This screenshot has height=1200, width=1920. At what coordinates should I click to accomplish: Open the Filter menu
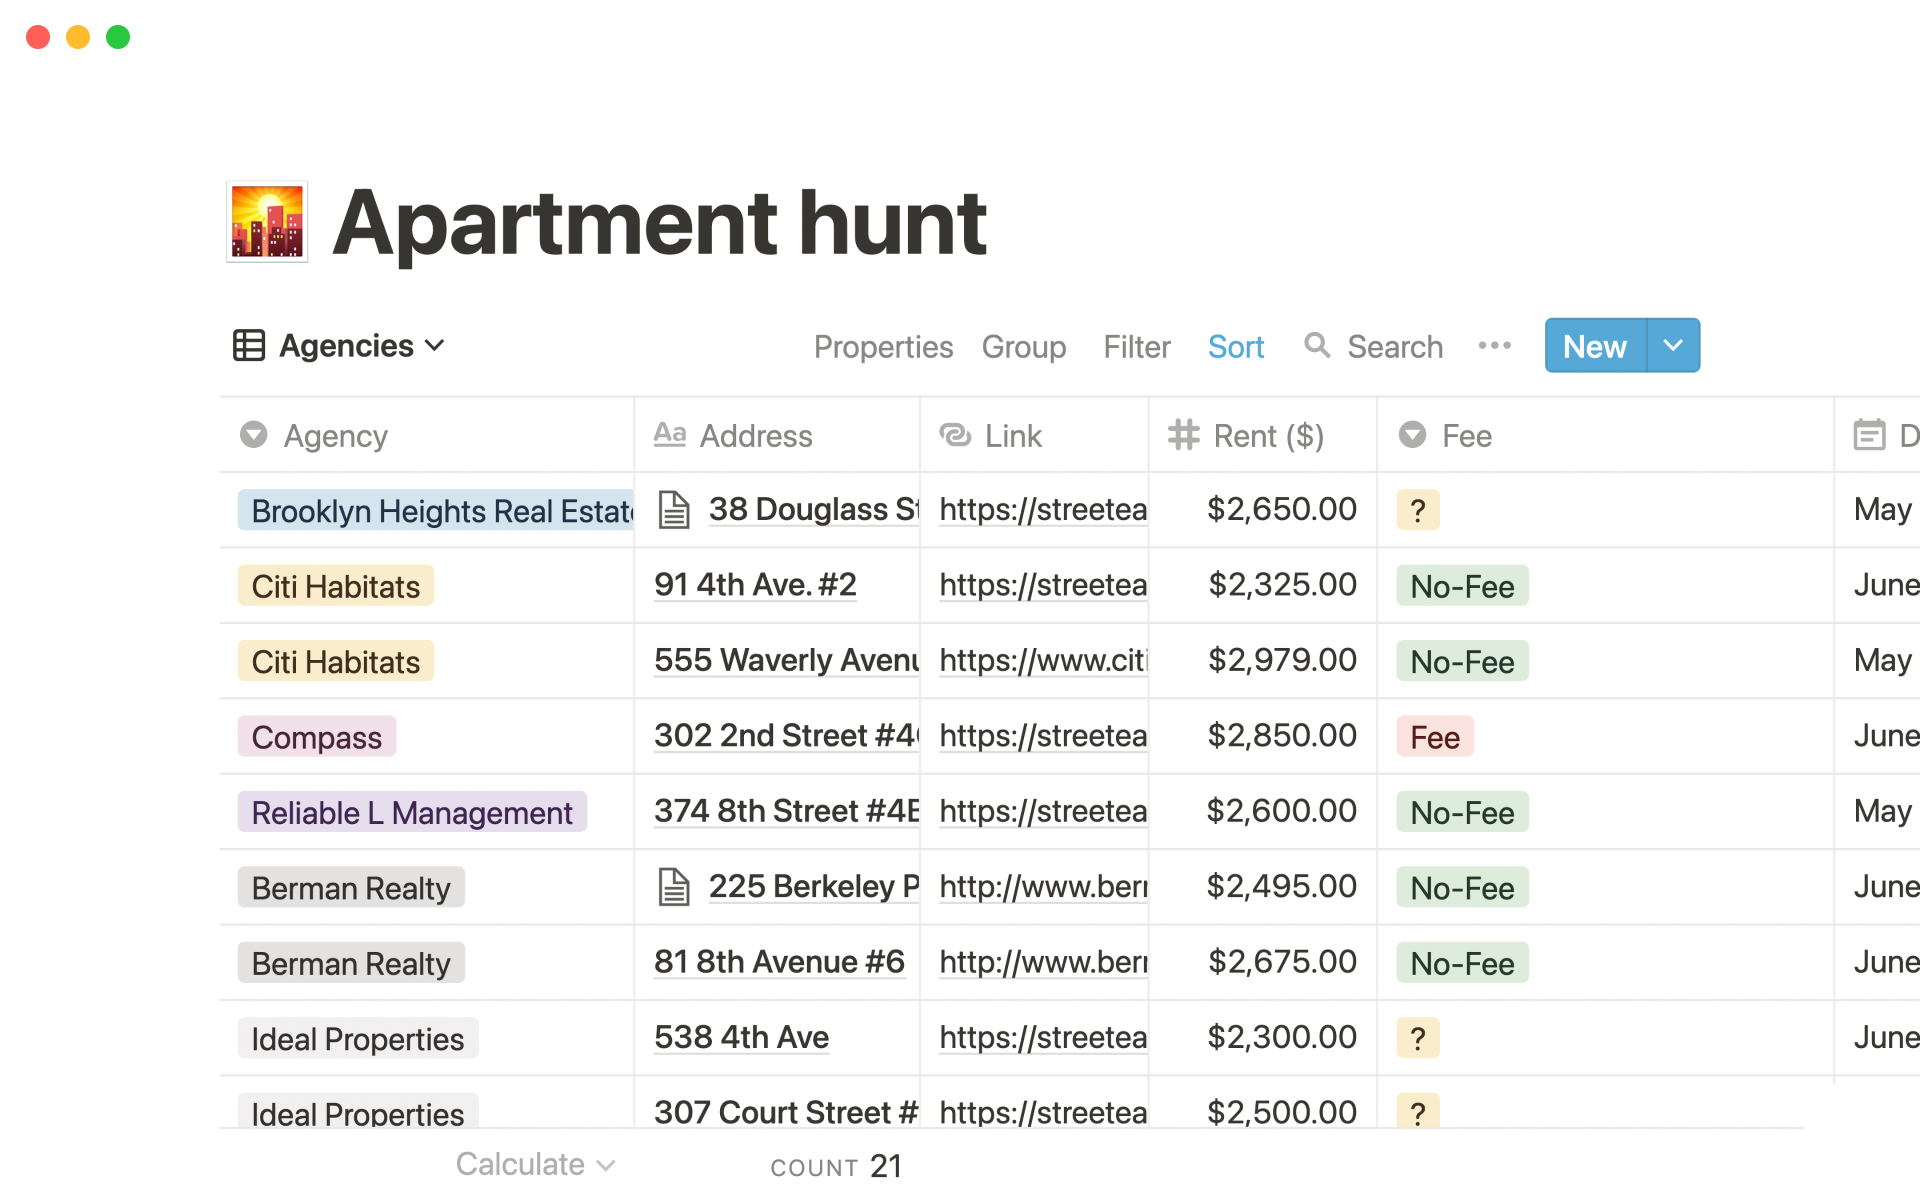click(1136, 347)
